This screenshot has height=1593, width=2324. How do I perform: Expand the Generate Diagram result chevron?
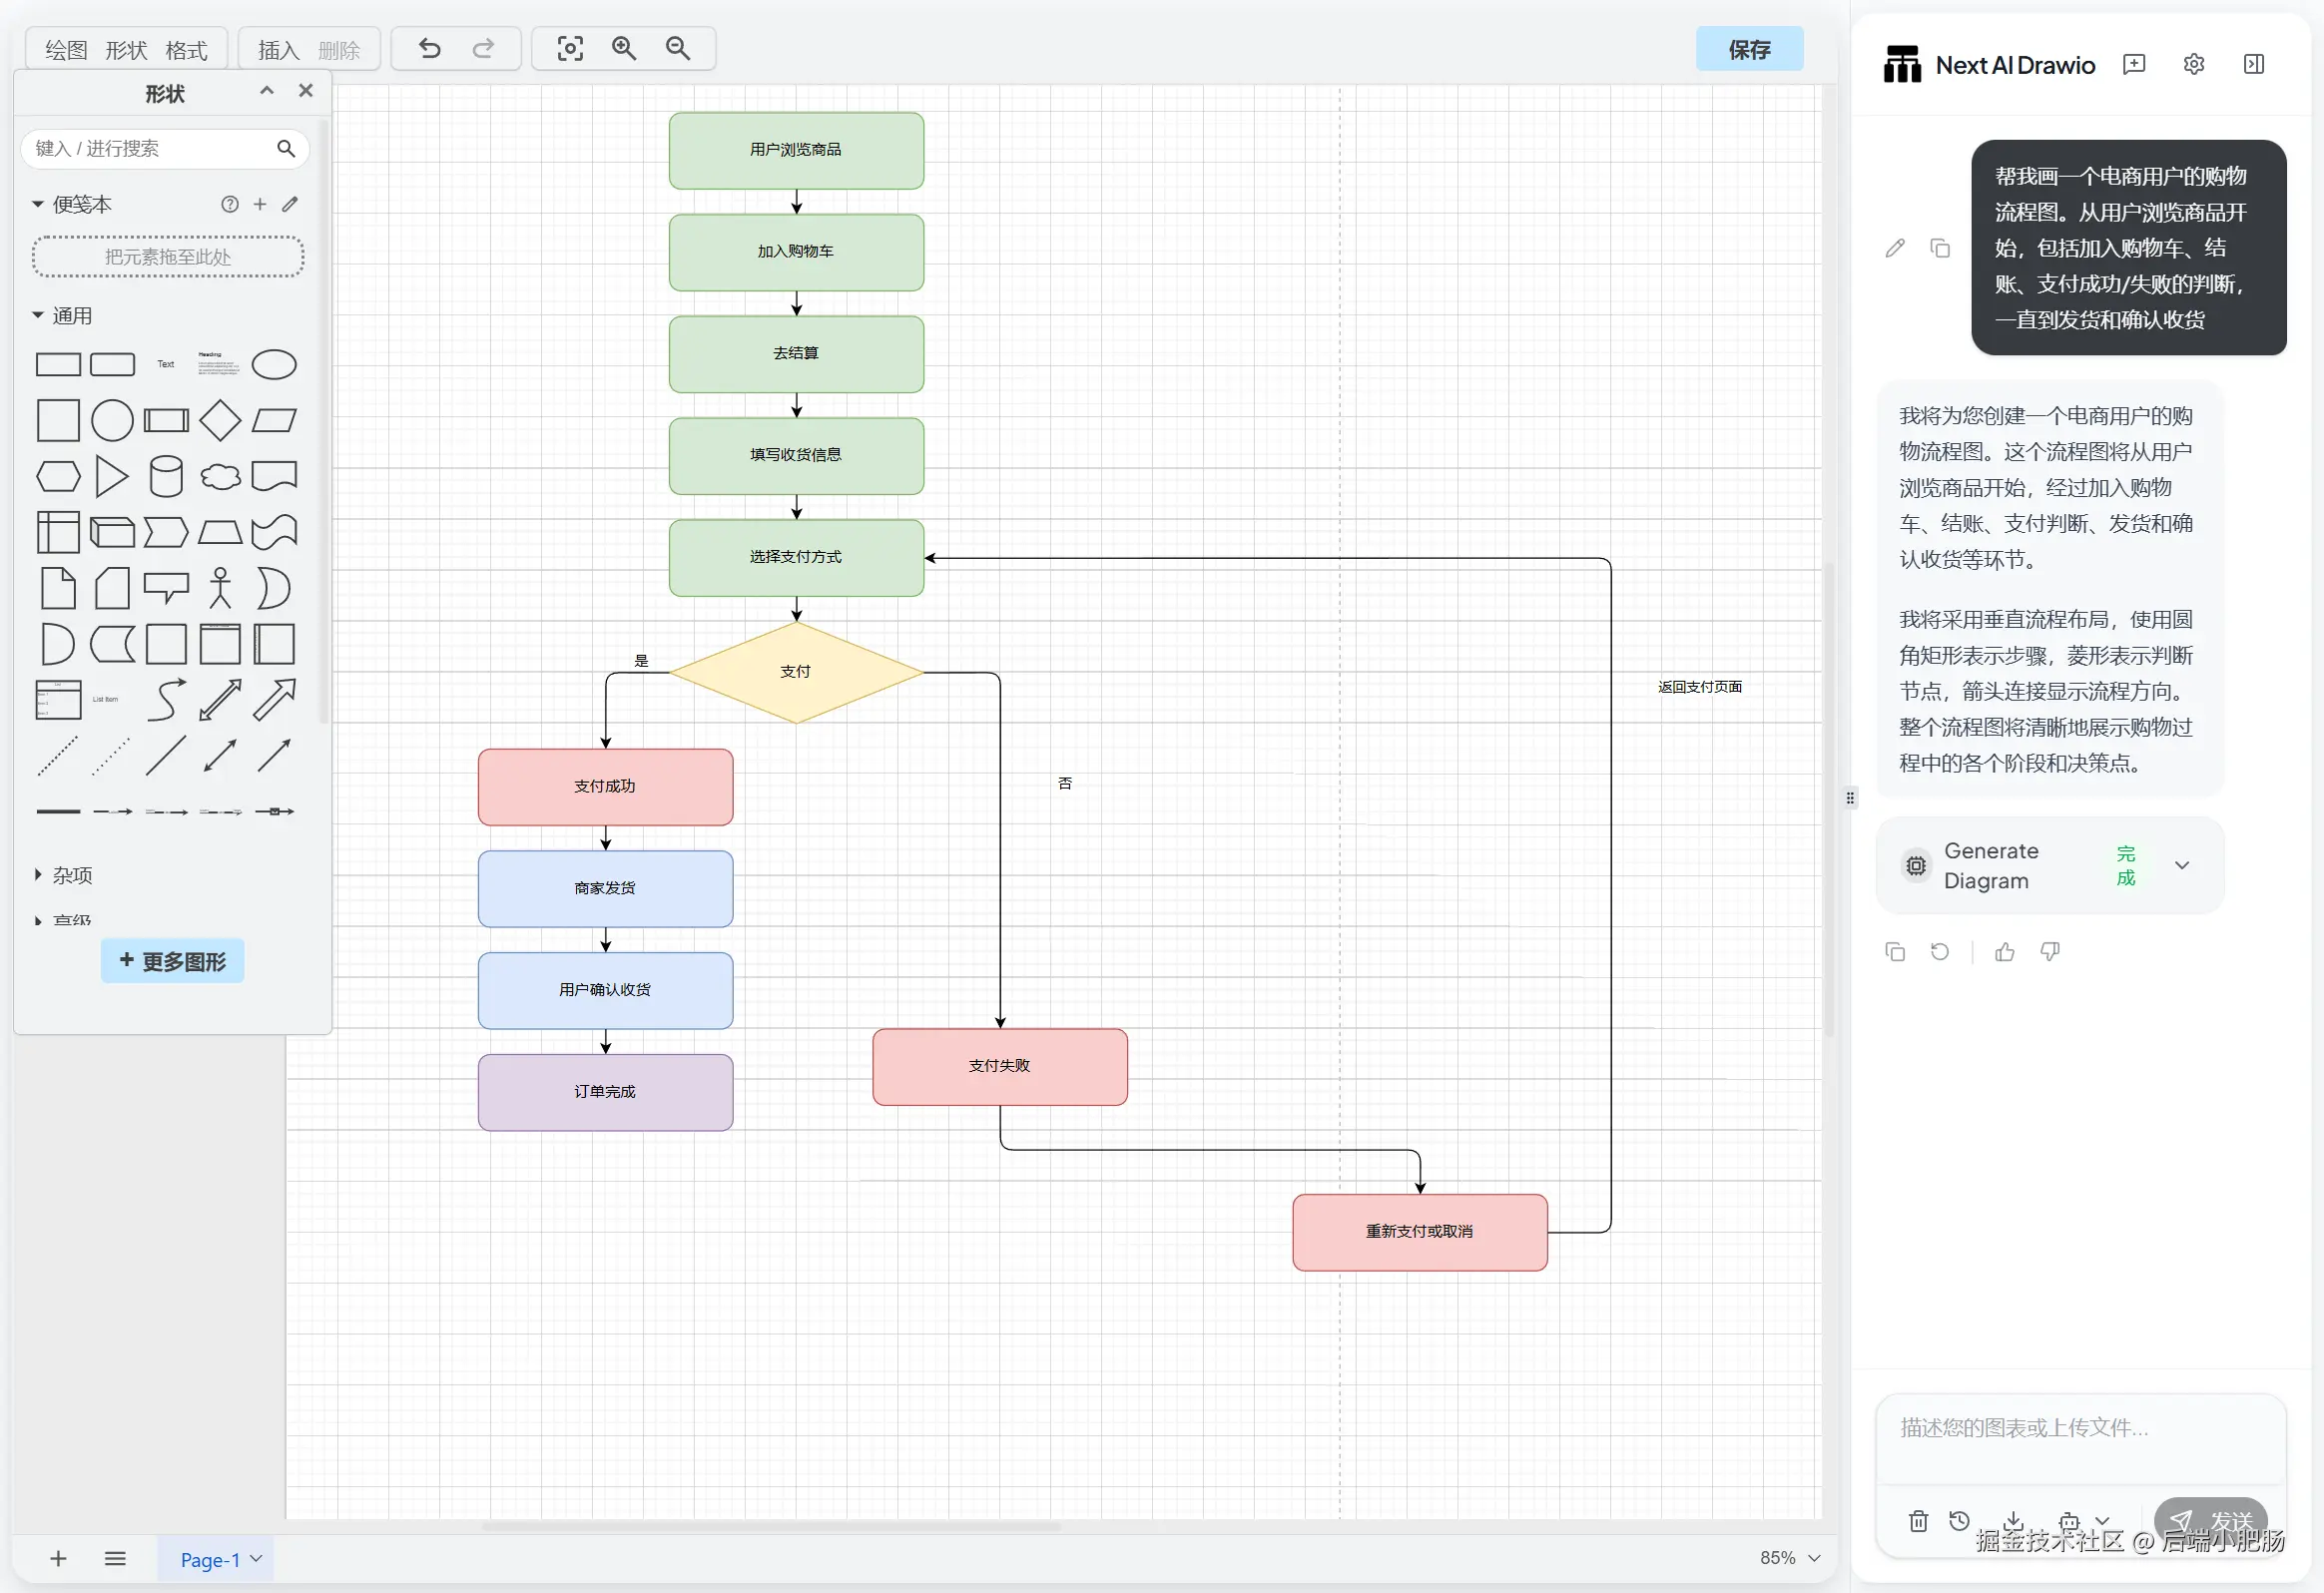coord(2182,865)
